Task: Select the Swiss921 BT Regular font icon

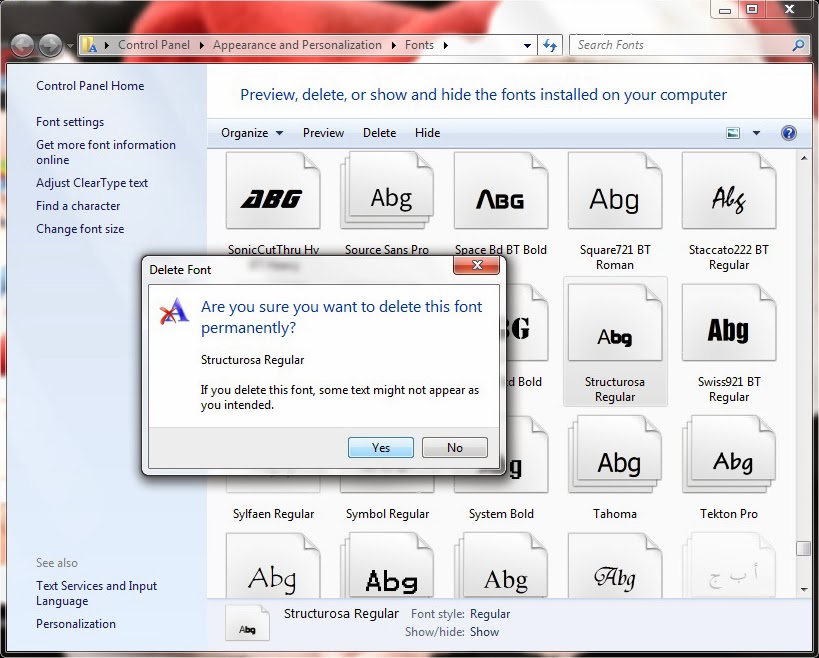Action: tap(729, 323)
